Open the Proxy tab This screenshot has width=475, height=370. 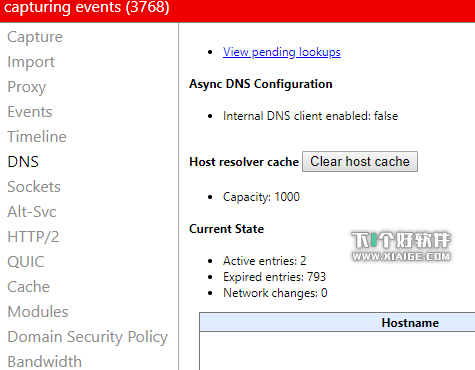click(27, 87)
